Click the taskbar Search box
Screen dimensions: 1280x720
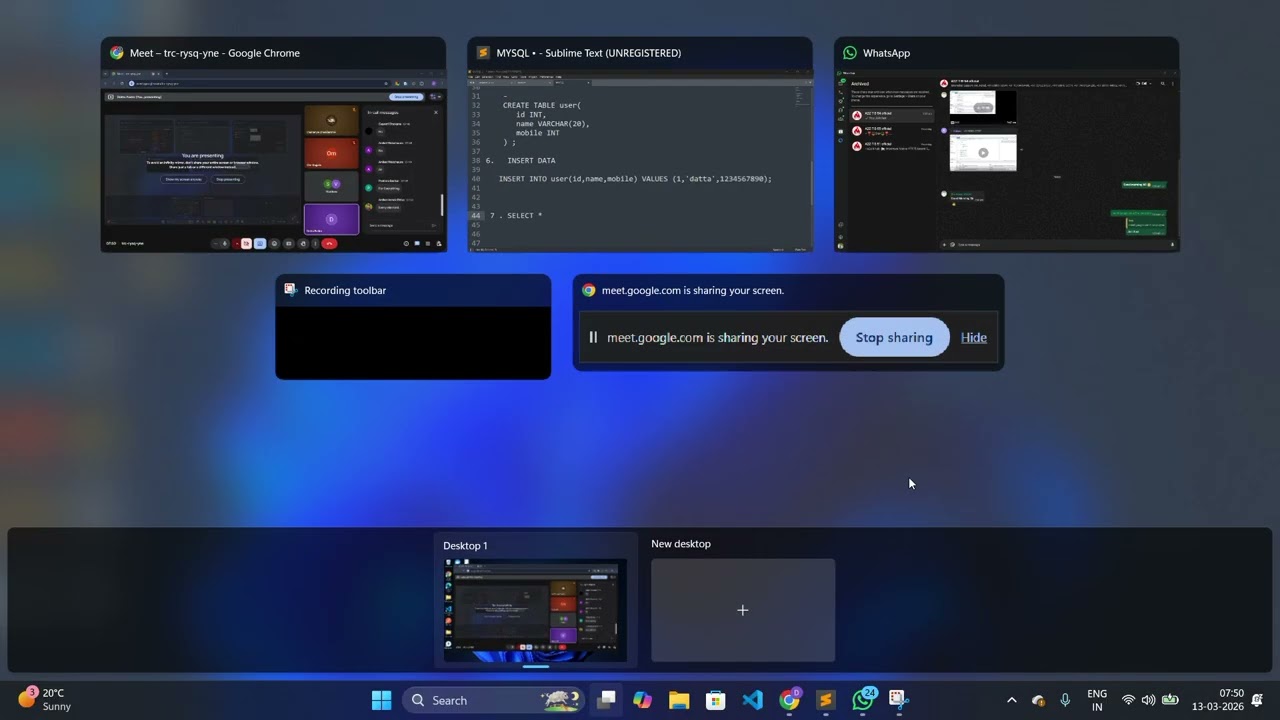[495, 700]
